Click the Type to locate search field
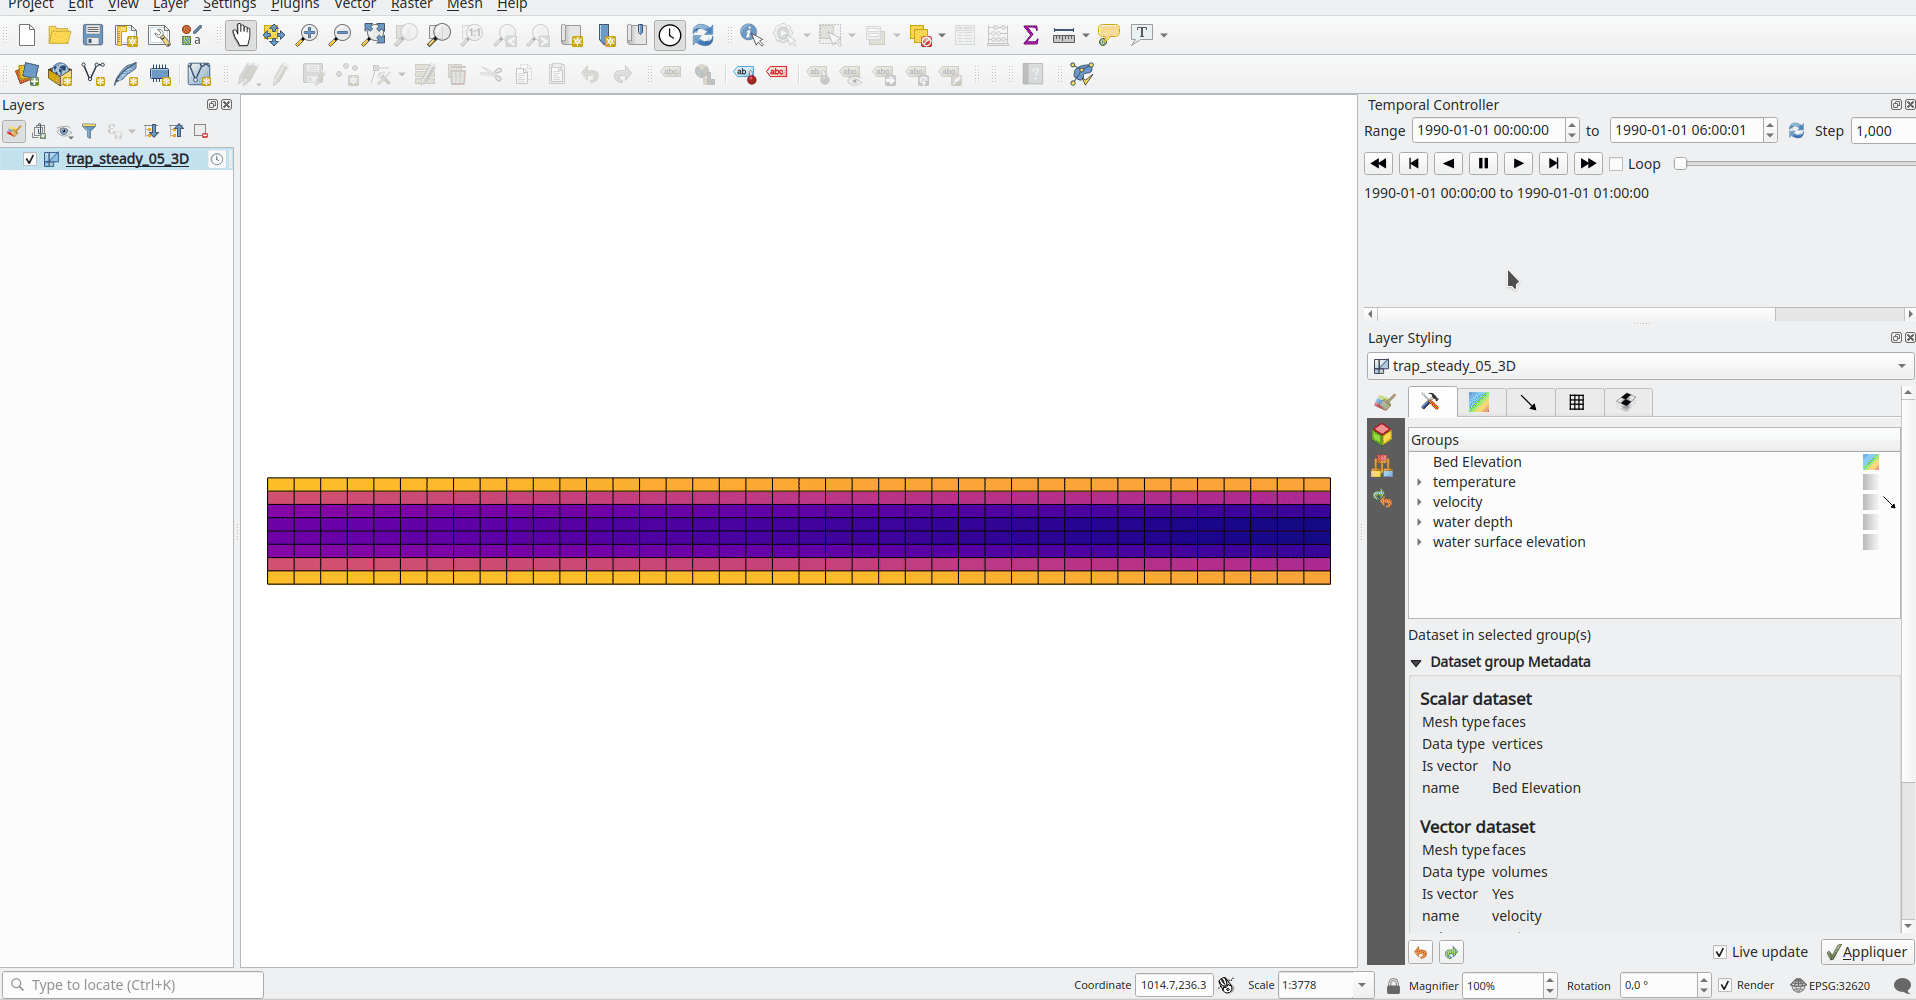 140,985
